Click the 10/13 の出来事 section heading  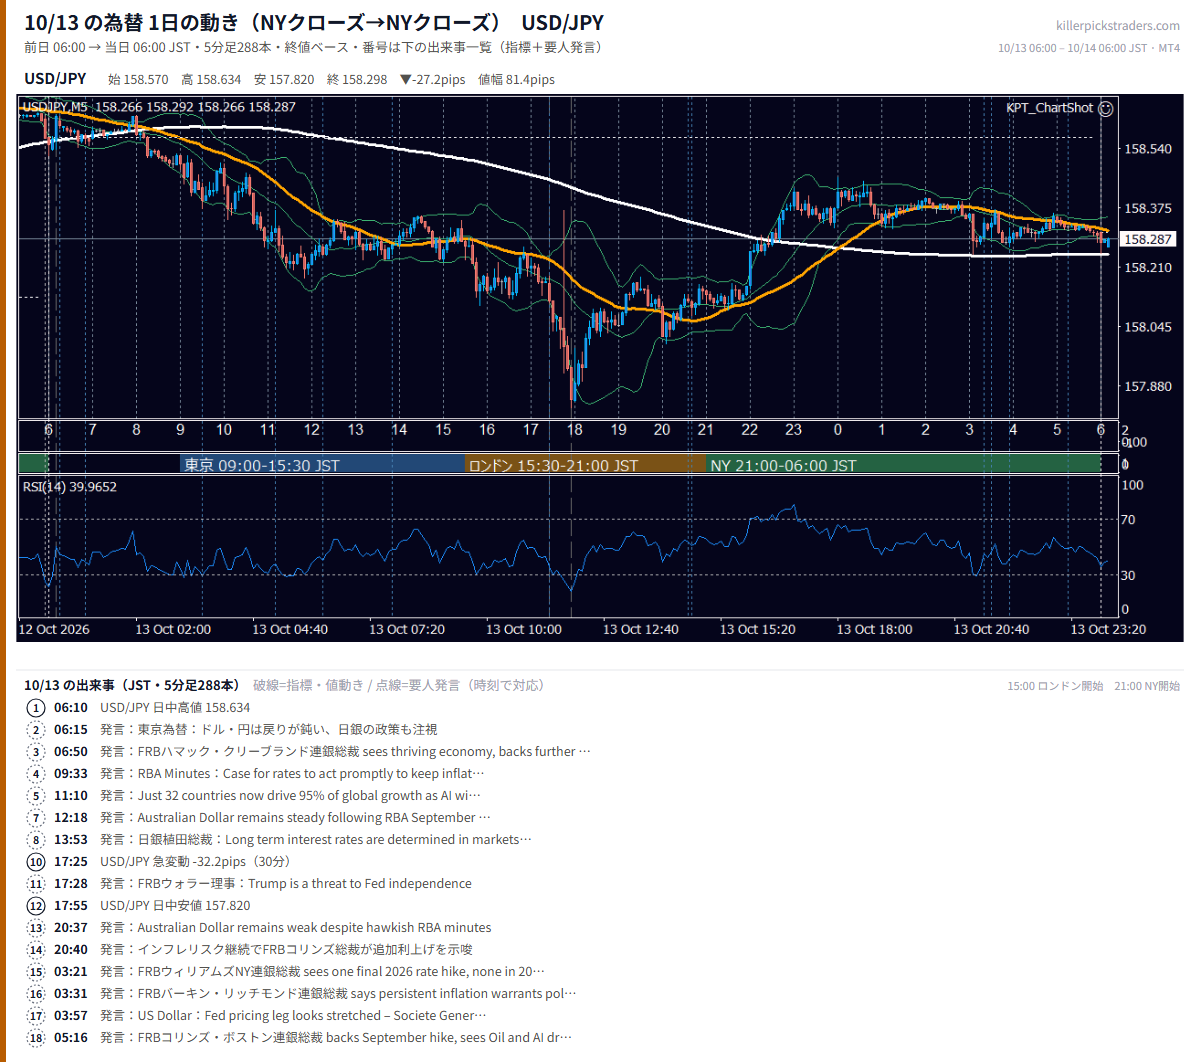[132, 685]
